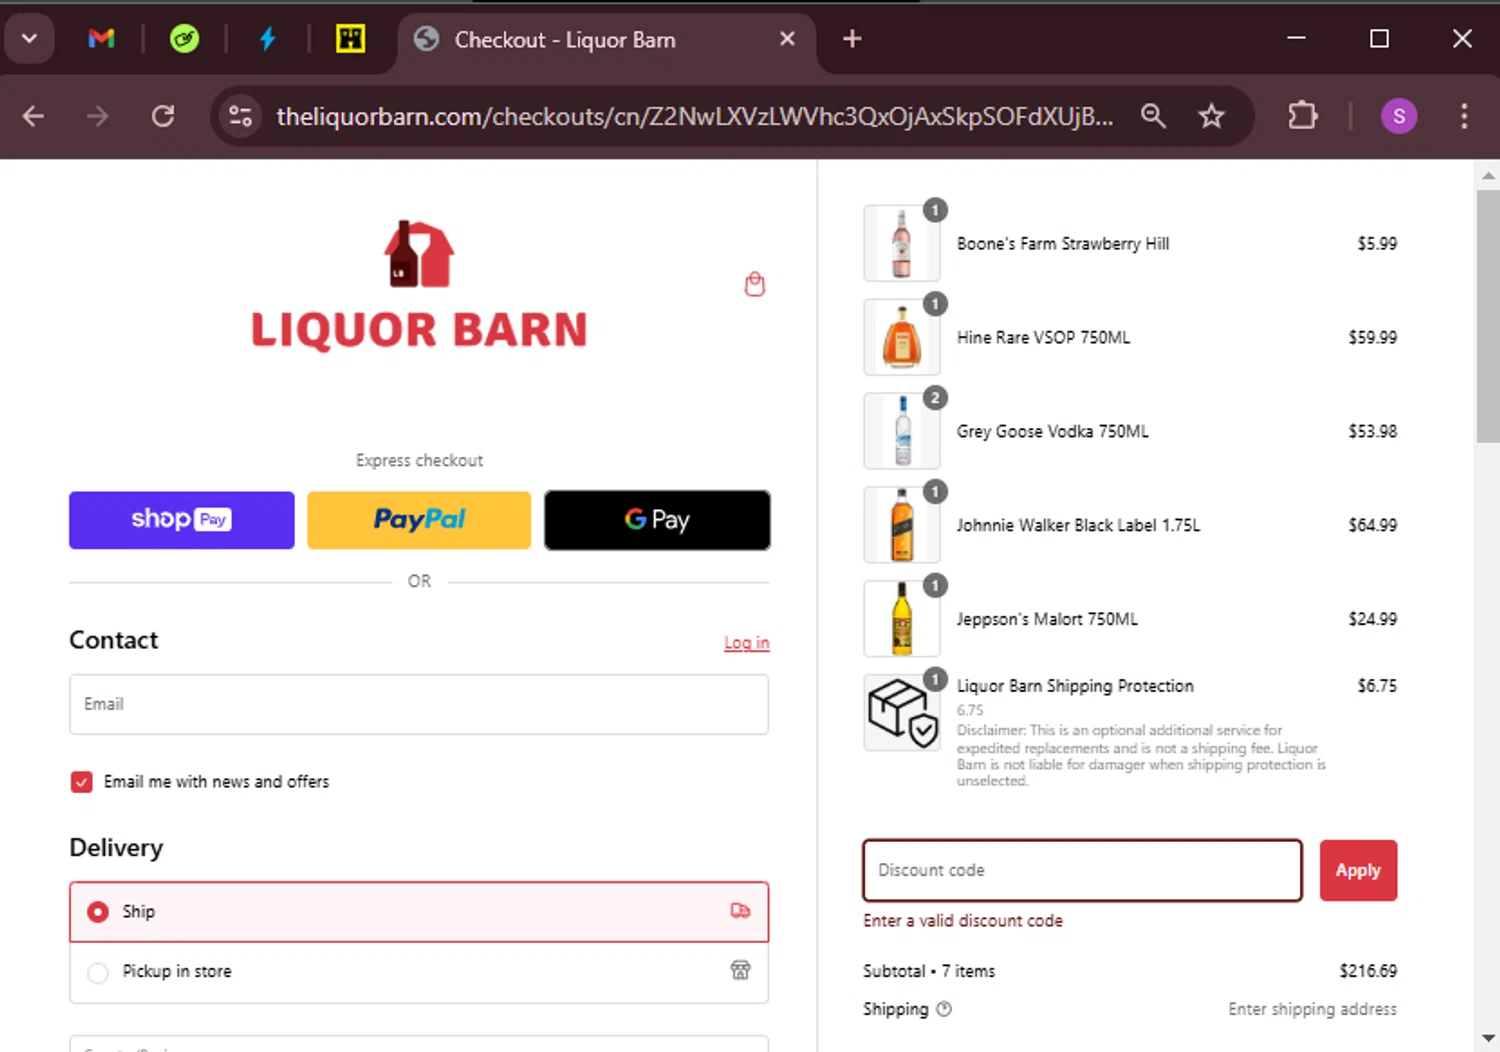Open the browser extensions puzzle icon

(1302, 116)
